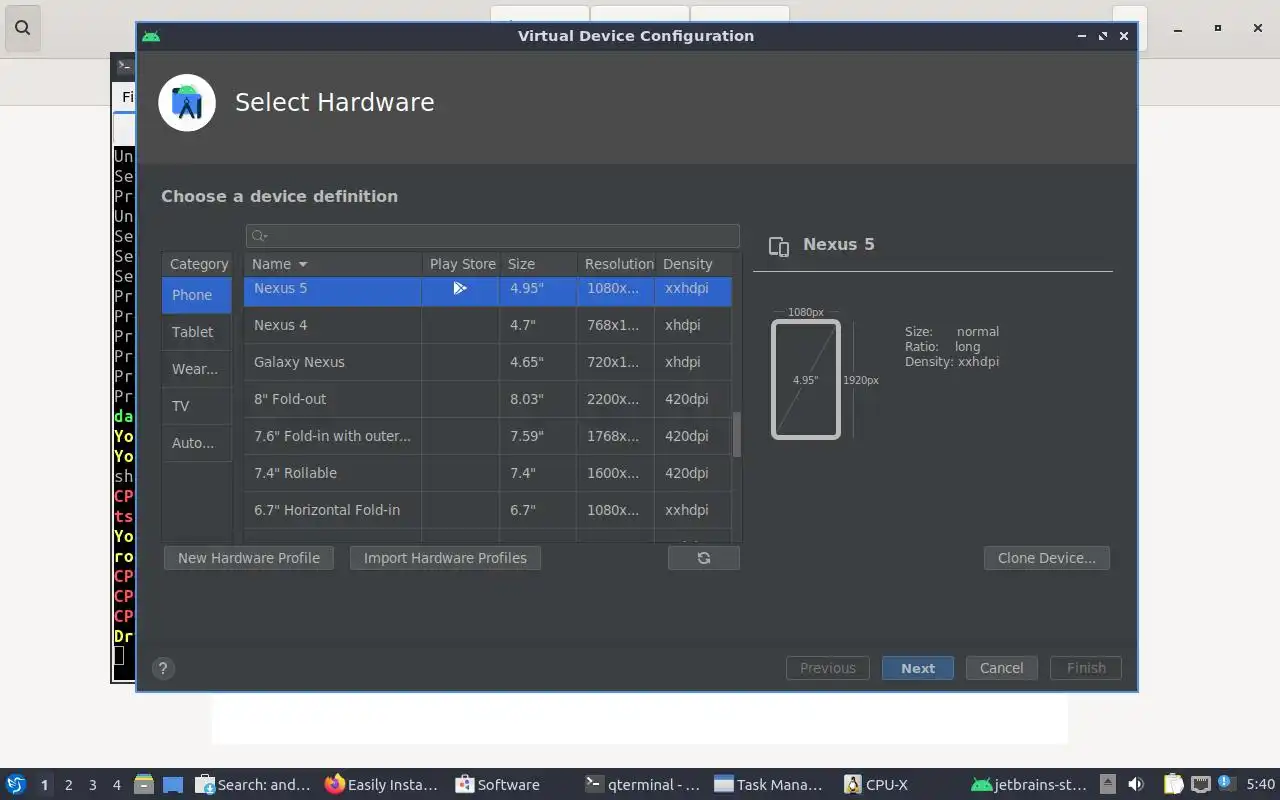Click the 8.03" size cell
The image size is (1280, 800).
pyautogui.click(x=538, y=399)
